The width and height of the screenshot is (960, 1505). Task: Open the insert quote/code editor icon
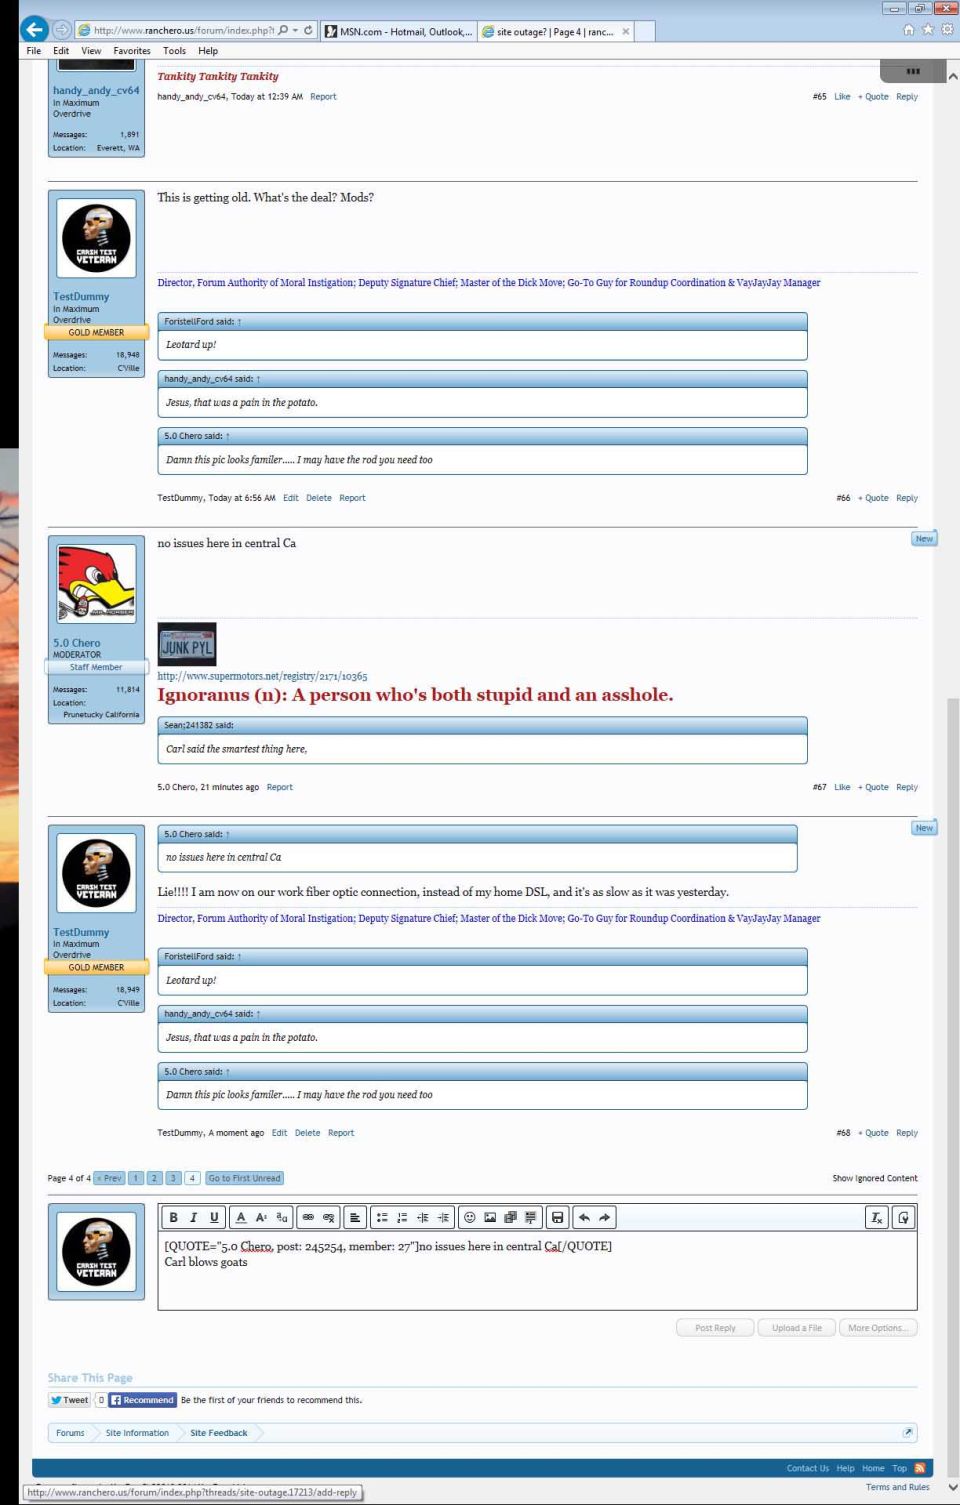pyautogui.click(x=531, y=1217)
